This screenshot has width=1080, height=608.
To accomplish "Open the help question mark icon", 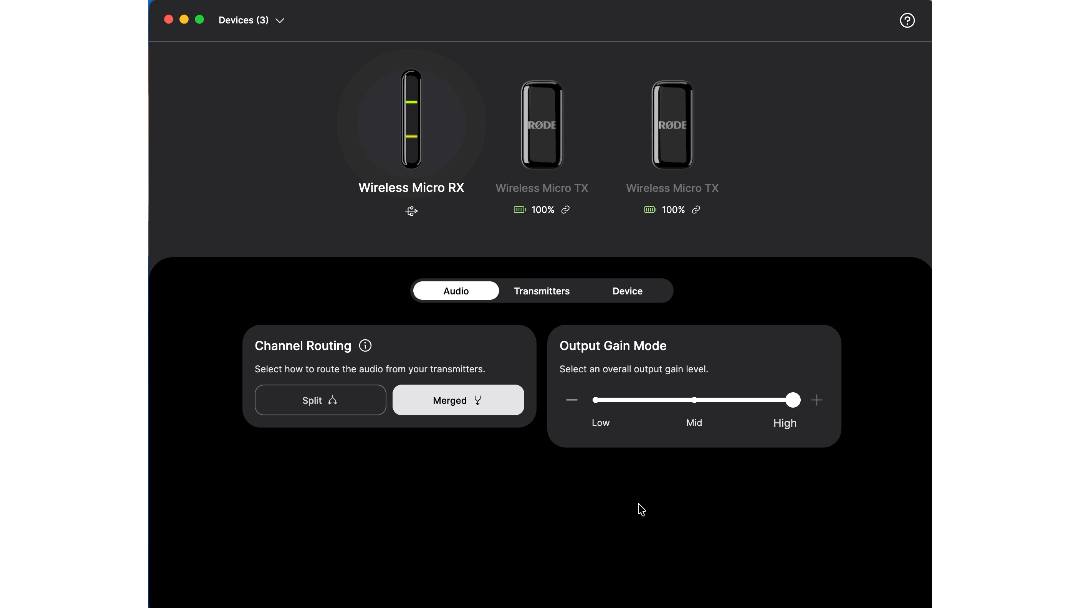I will pos(907,20).
